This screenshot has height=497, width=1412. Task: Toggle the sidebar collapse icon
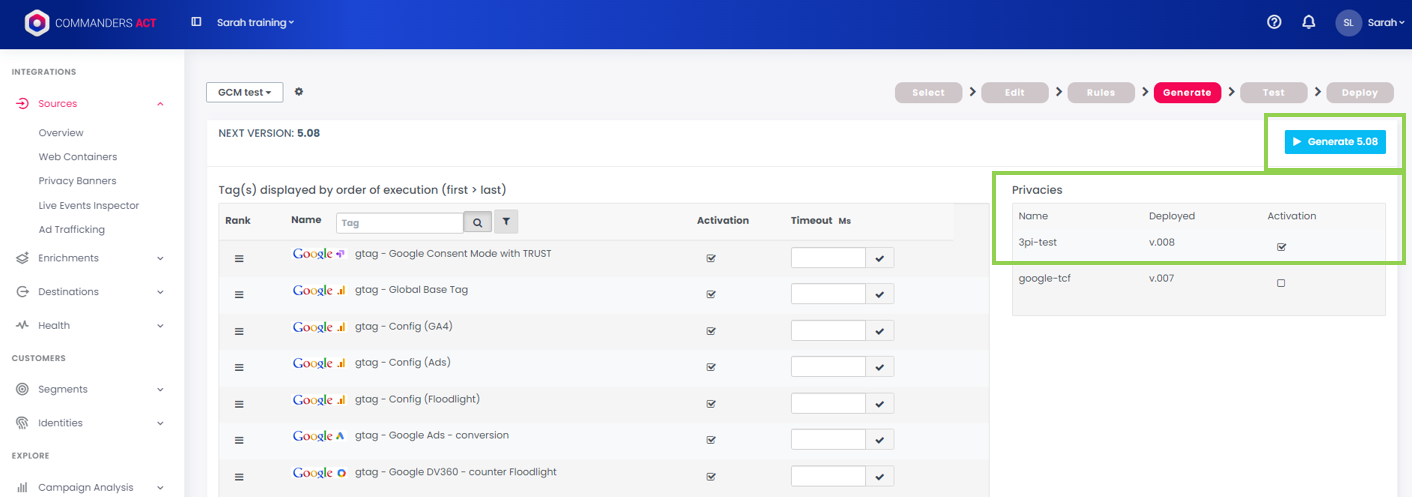tap(197, 22)
